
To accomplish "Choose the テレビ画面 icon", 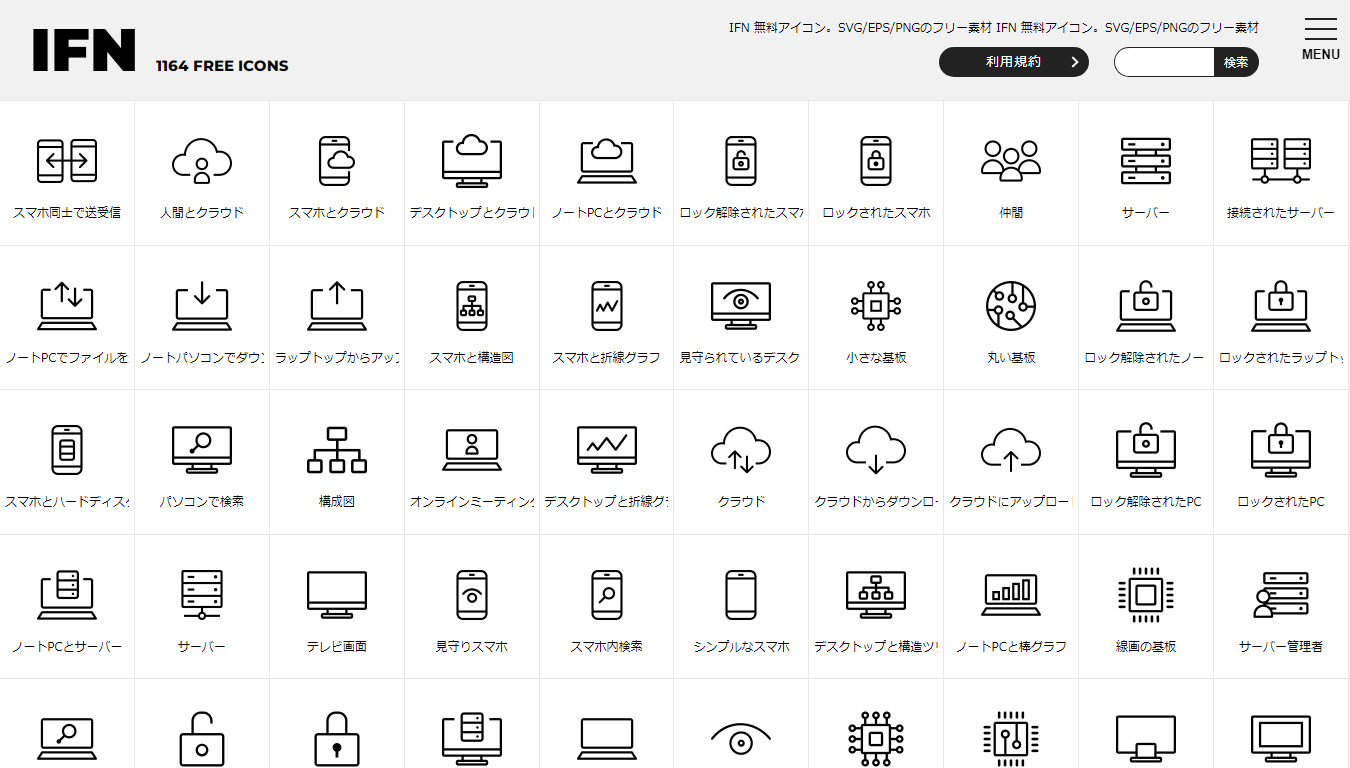I will coord(337,595).
